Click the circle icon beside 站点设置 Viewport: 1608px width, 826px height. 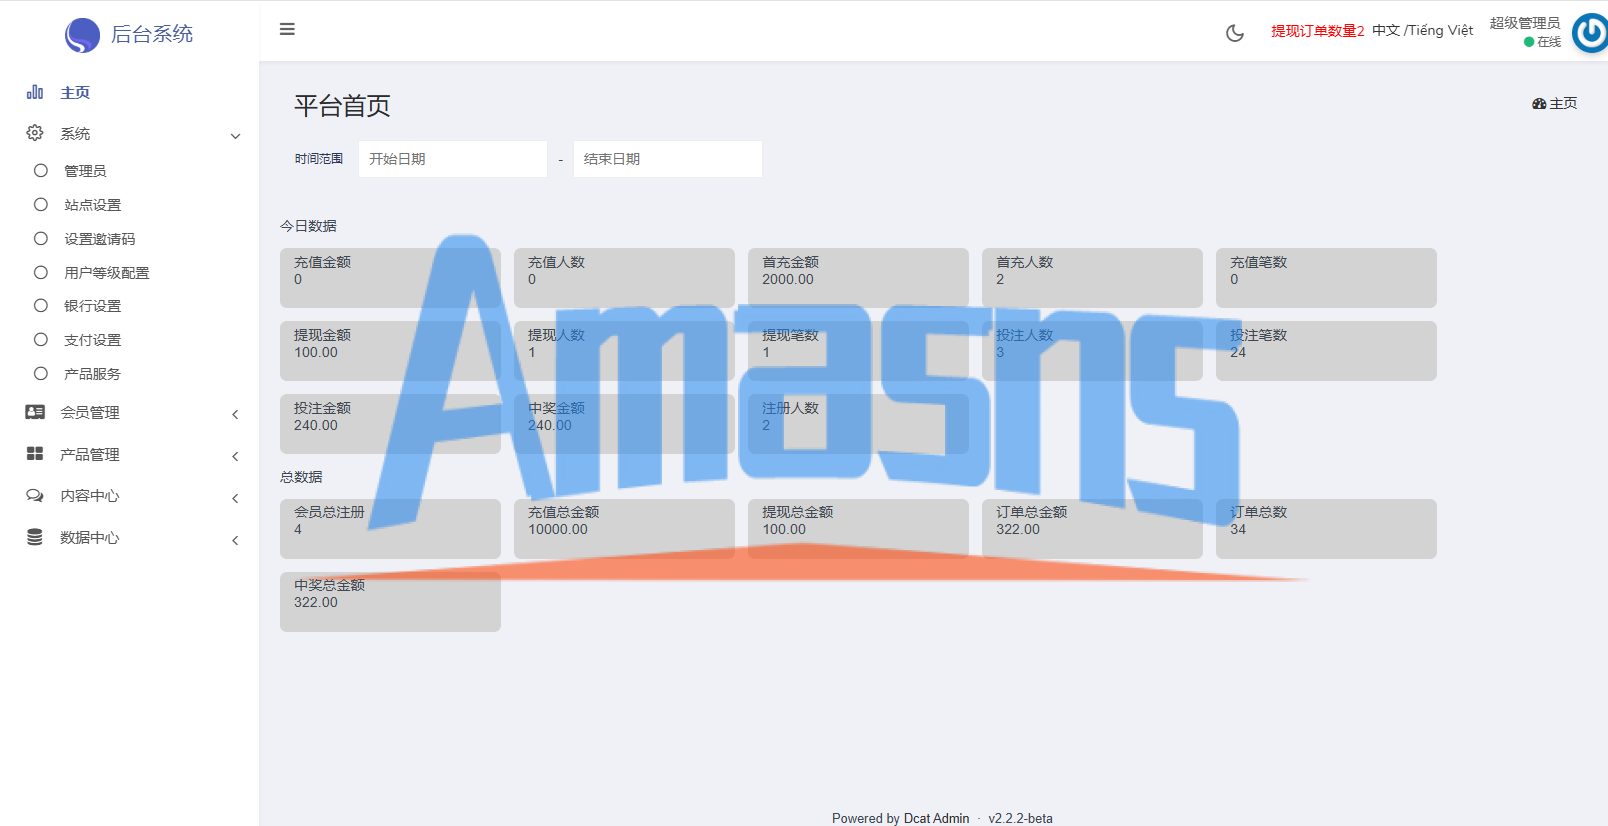(41, 205)
